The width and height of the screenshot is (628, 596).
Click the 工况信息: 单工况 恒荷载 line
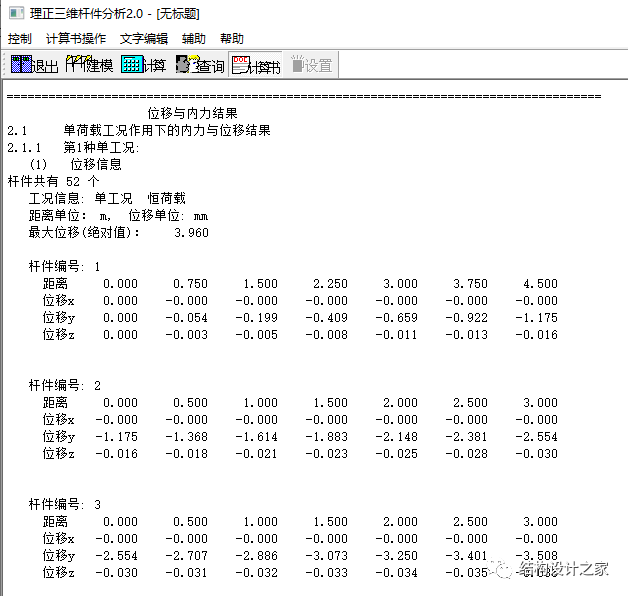[107, 198]
